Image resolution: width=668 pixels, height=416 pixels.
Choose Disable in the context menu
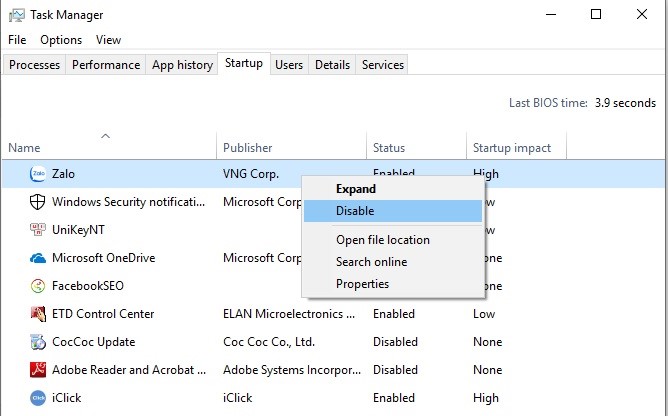click(x=355, y=211)
